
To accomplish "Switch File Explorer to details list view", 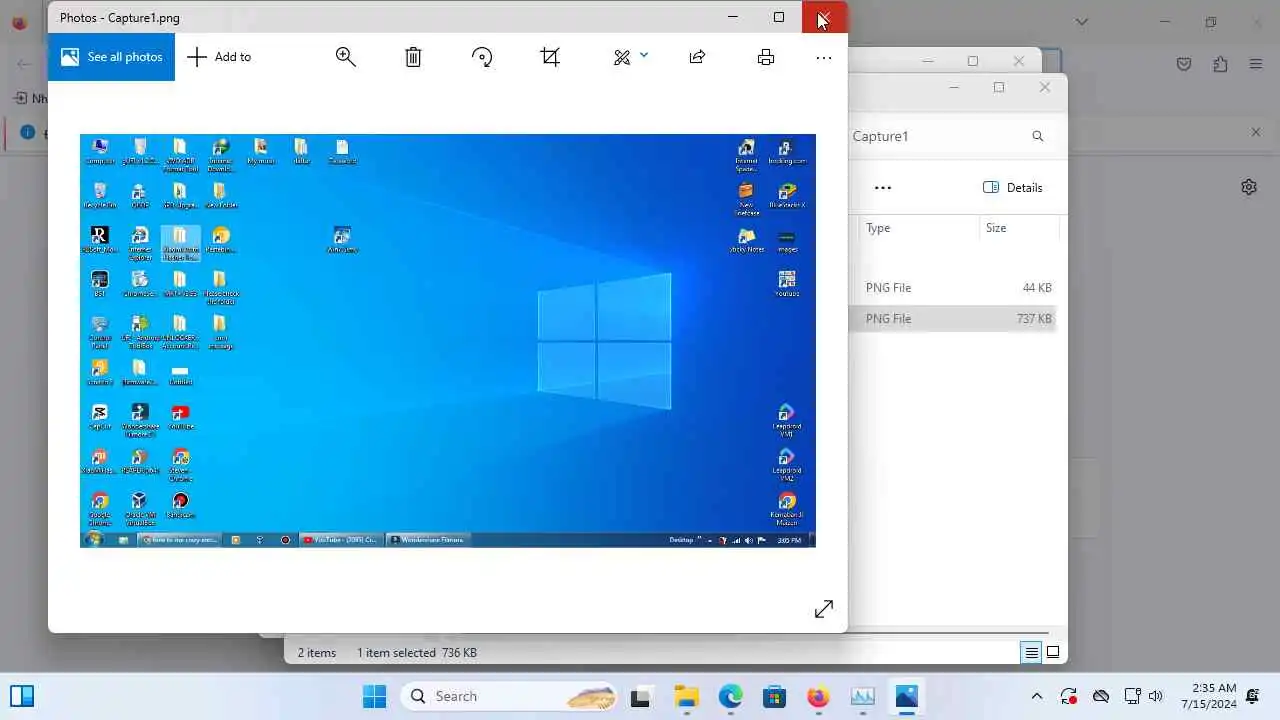I will click(x=1031, y=653).
